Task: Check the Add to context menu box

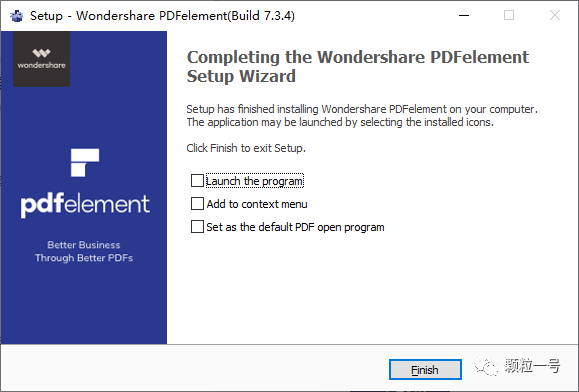Action: pyautogui.click(x=197, y=204)
